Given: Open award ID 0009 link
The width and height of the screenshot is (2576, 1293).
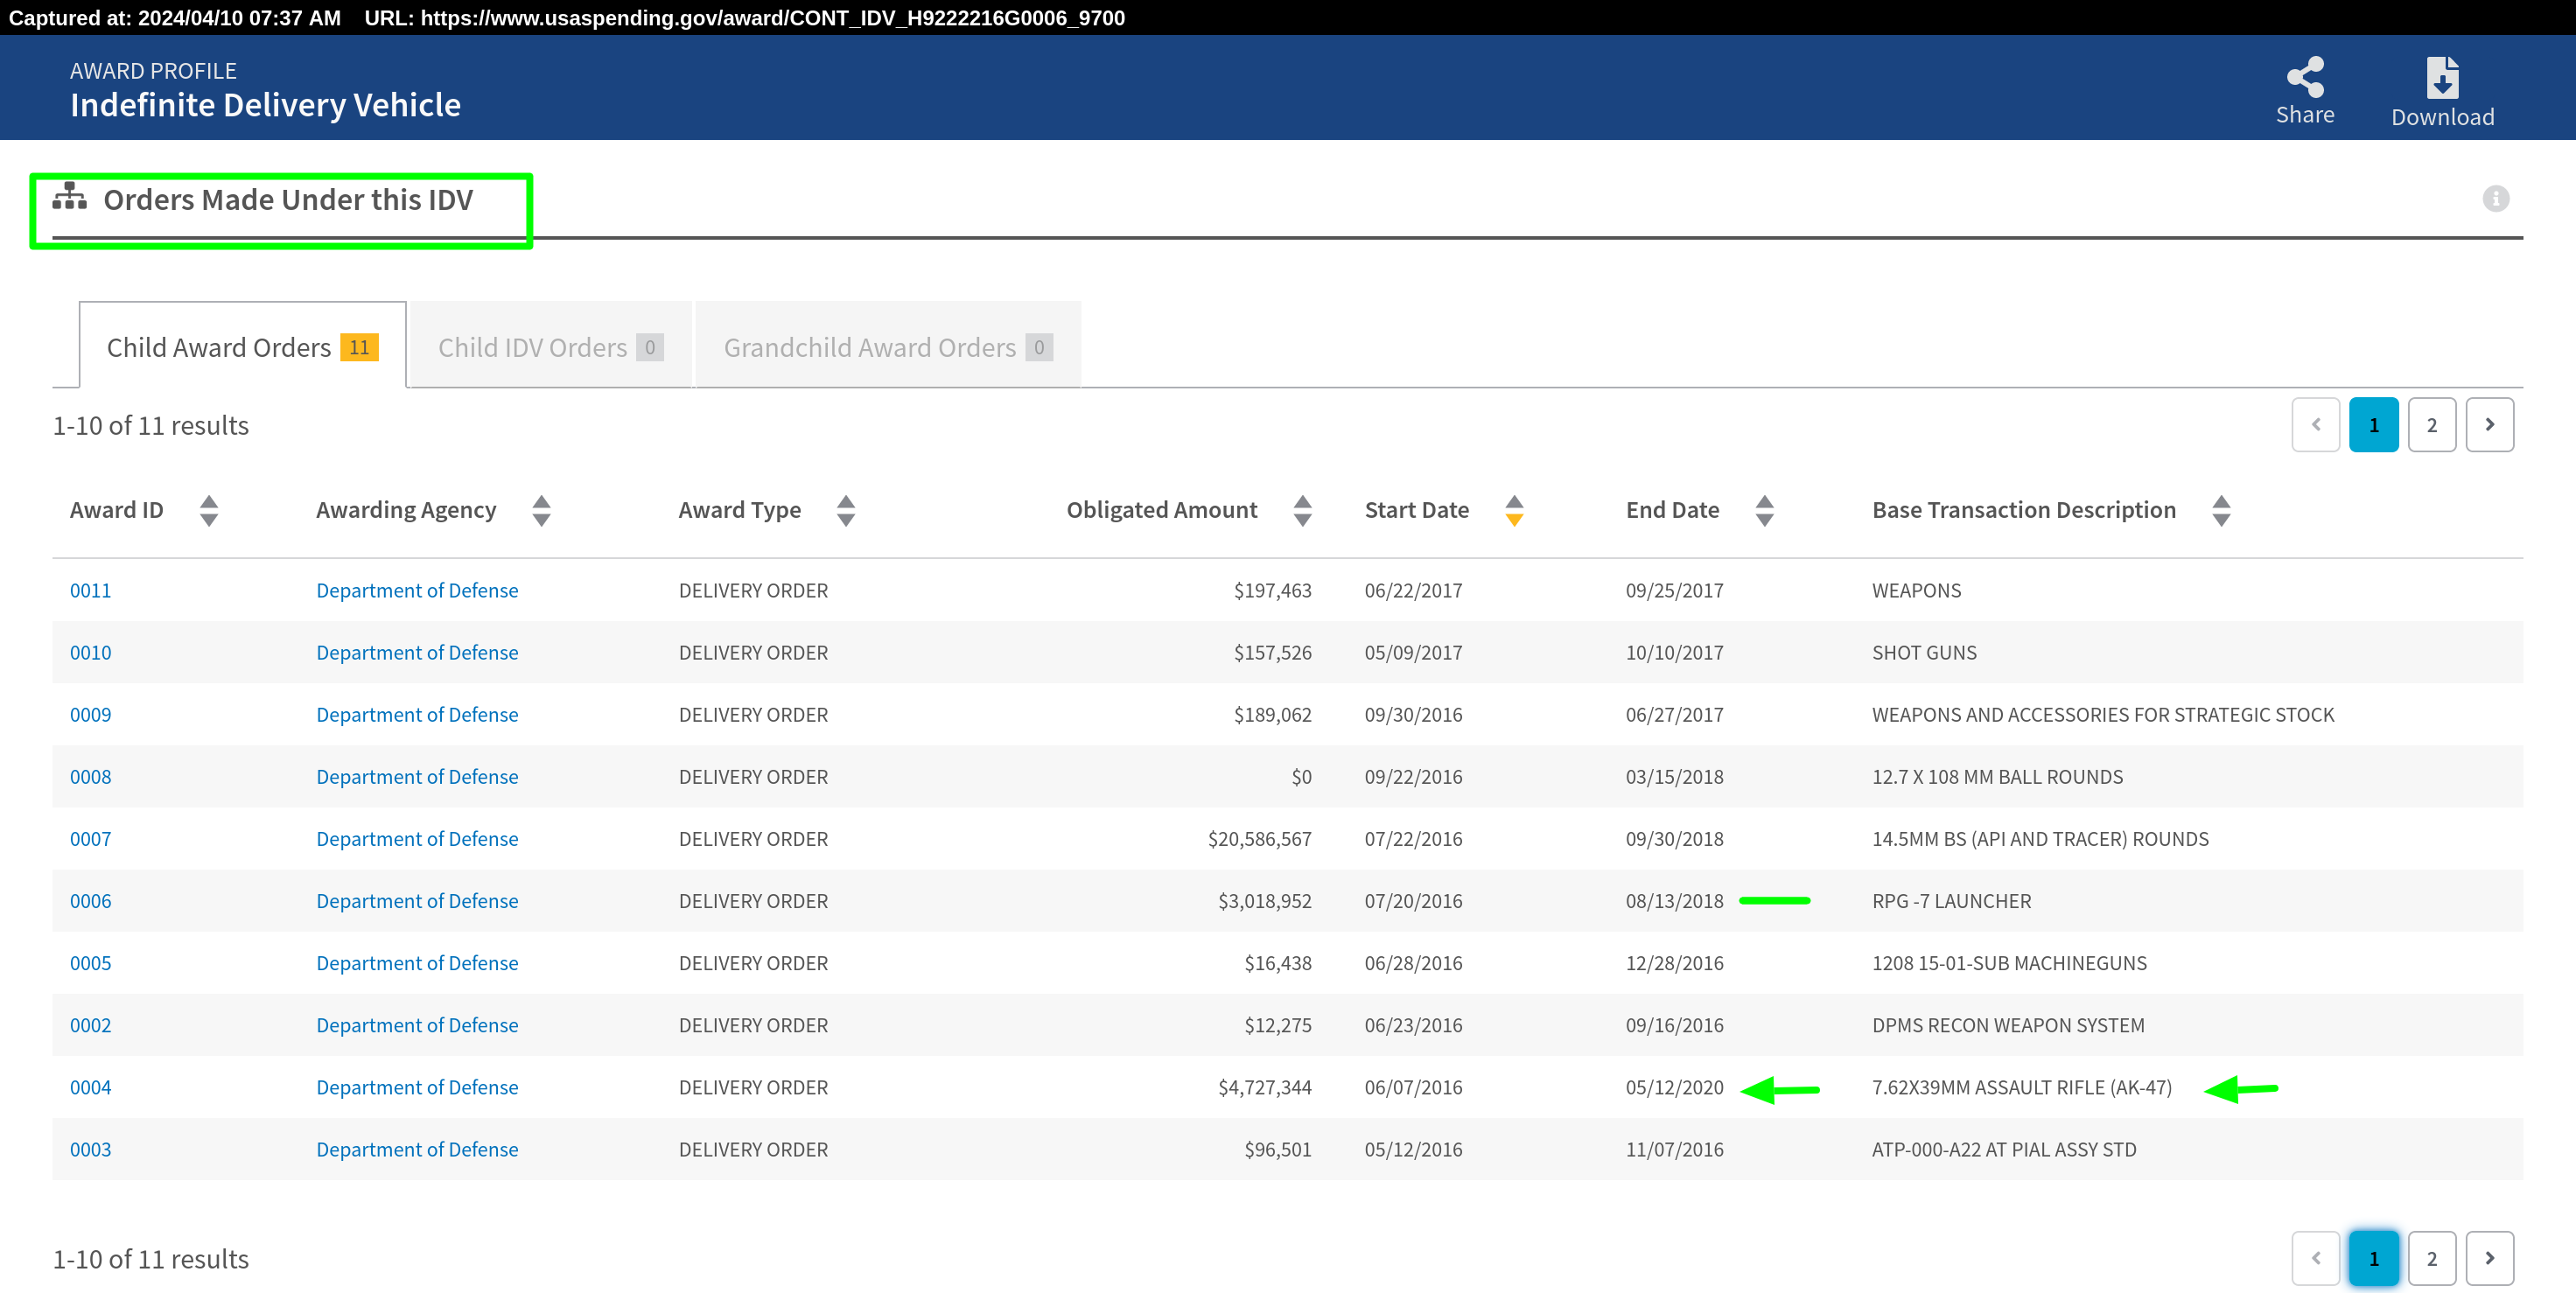Looking at the screenshot, I should coord(90,715).
